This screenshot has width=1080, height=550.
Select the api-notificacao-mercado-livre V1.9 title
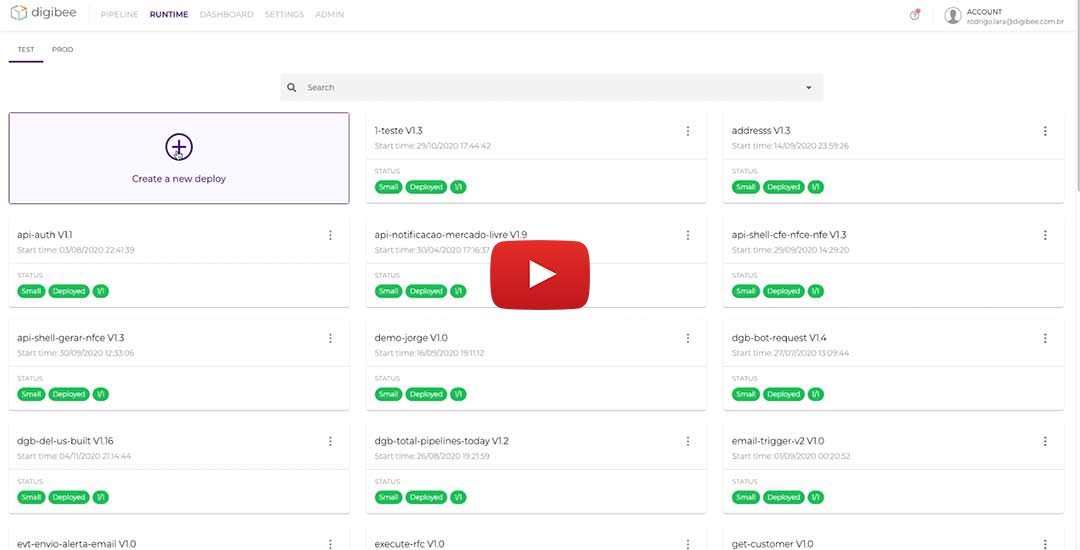[x=451, y=235]
